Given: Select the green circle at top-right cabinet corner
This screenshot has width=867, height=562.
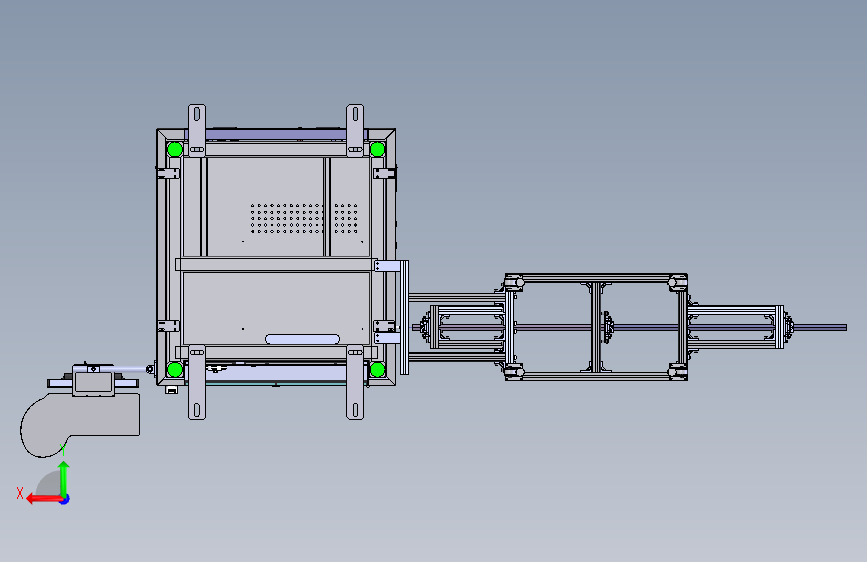Looking at the screenshot, I should click(x=378, y=149).
